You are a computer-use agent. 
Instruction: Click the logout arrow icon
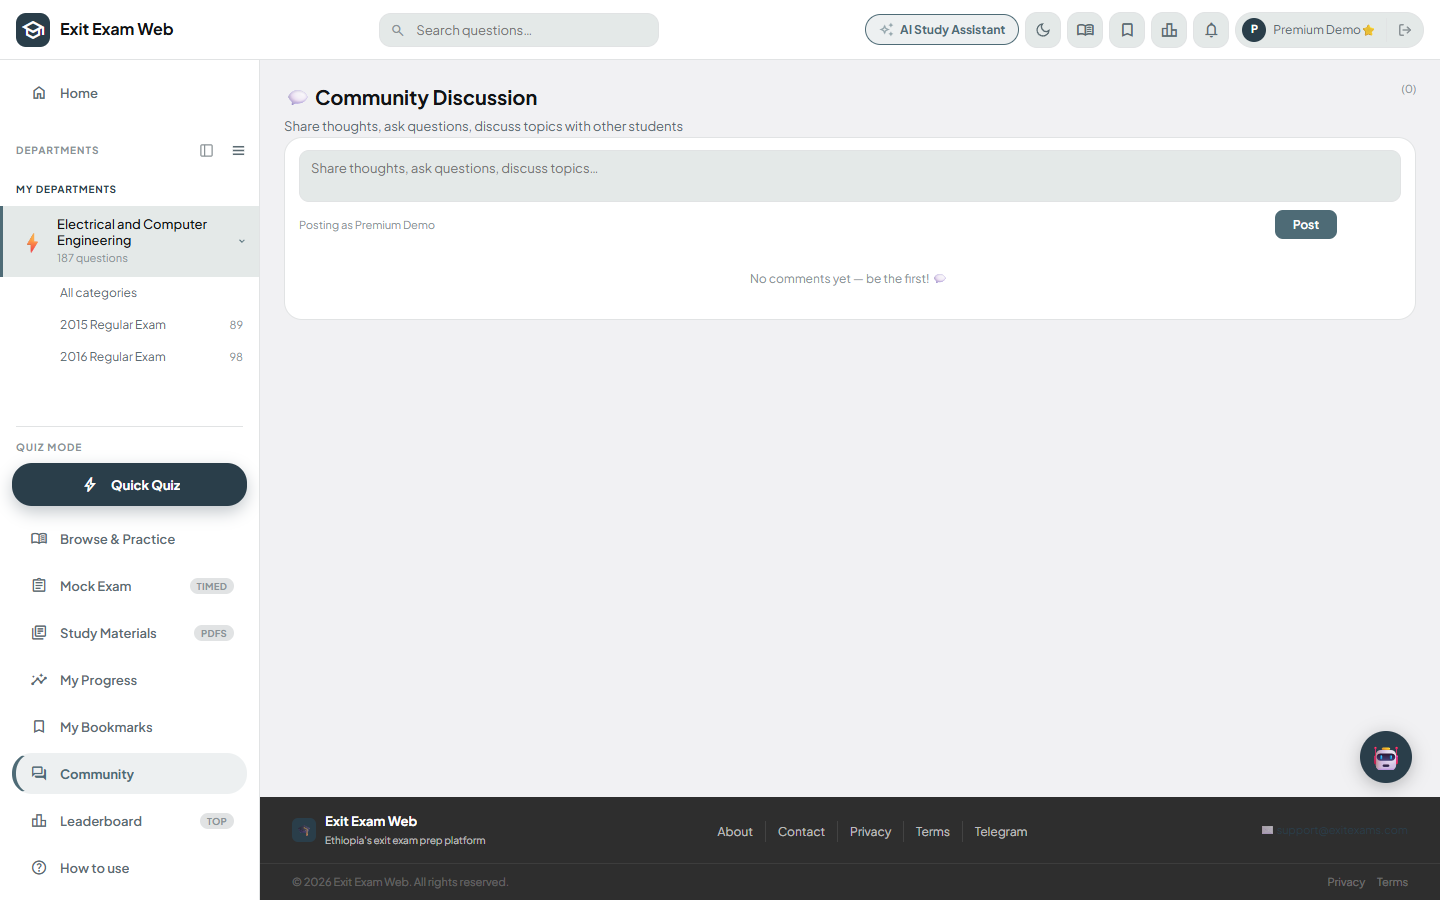coord(1405,30)
